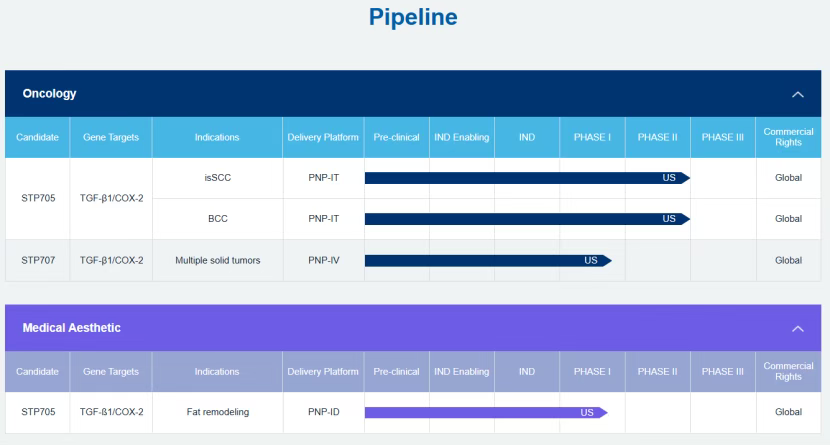The image size is (830, 446).
Task: Click Gene Targets header in Oncology table
Action: [111, 137]
